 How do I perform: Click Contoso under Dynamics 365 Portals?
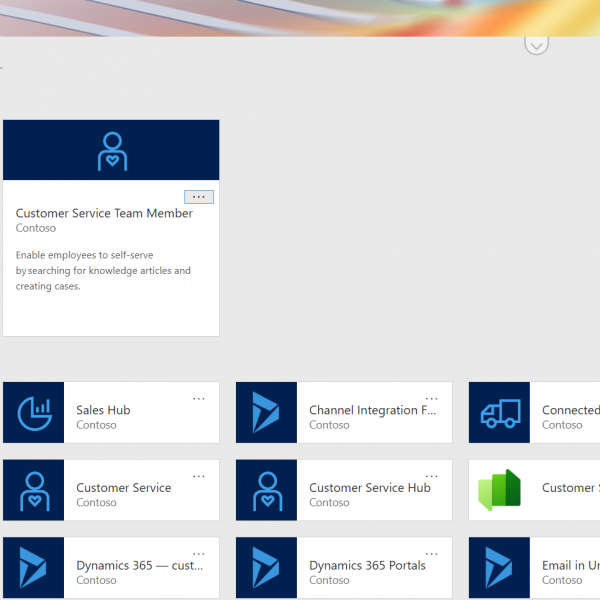click(x=329, y=580)
